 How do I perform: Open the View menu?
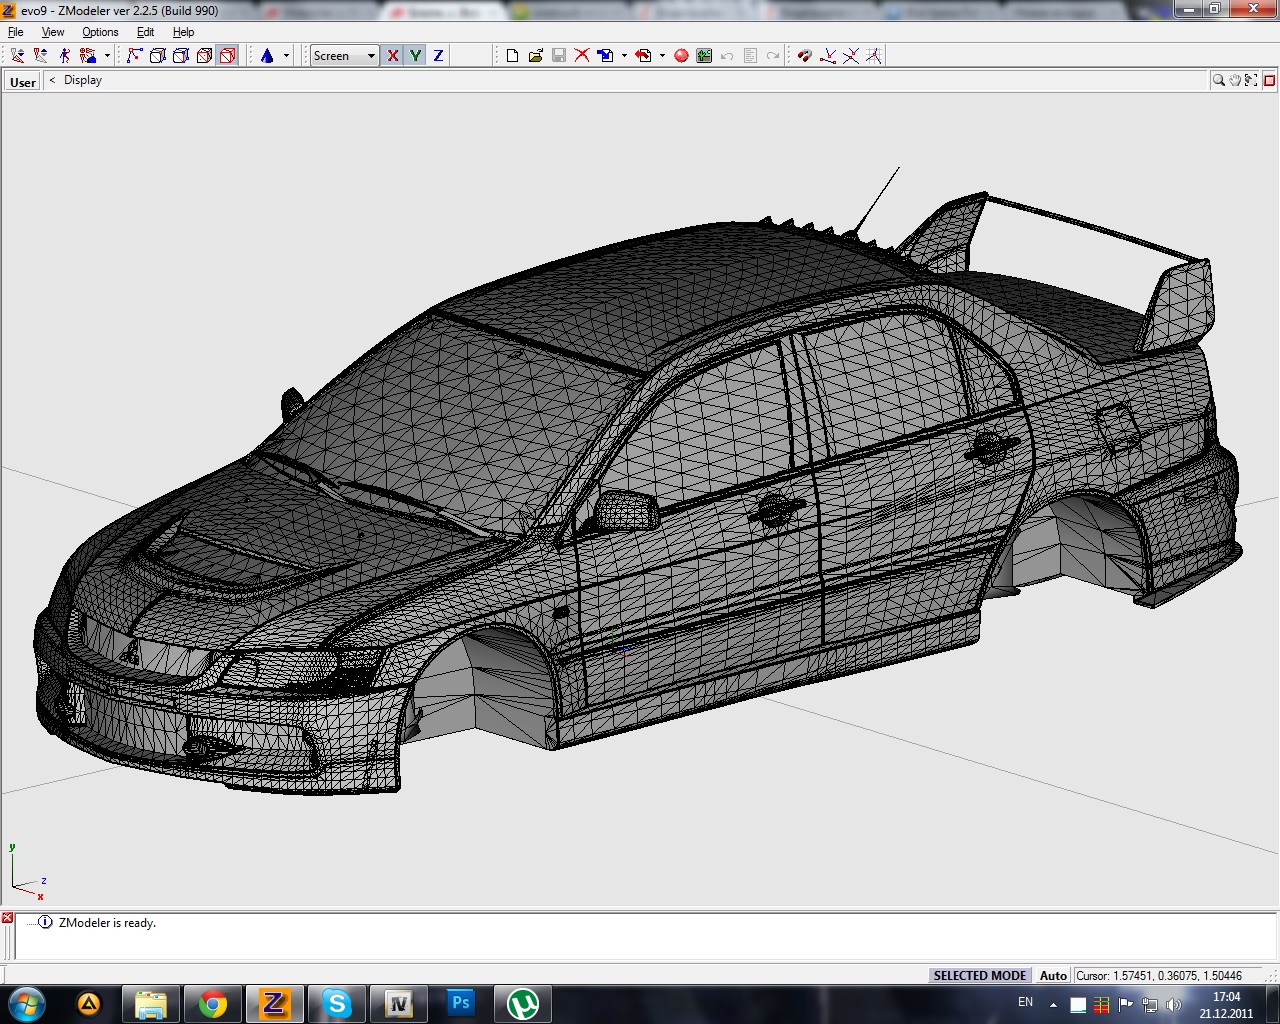click(x=52, y=32)
